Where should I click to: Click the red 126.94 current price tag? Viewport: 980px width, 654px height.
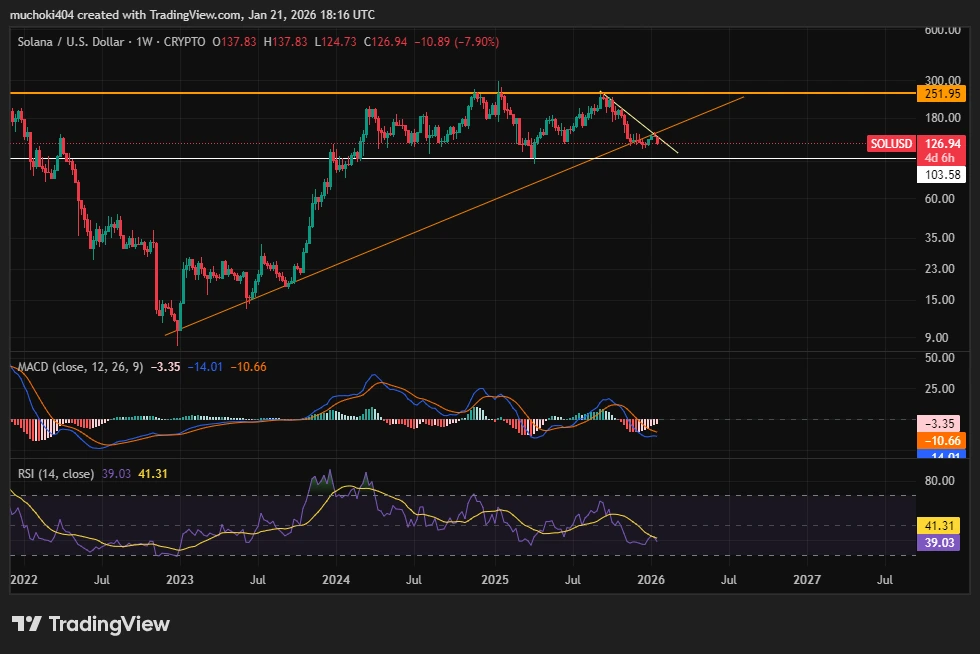tap(941, 144)
